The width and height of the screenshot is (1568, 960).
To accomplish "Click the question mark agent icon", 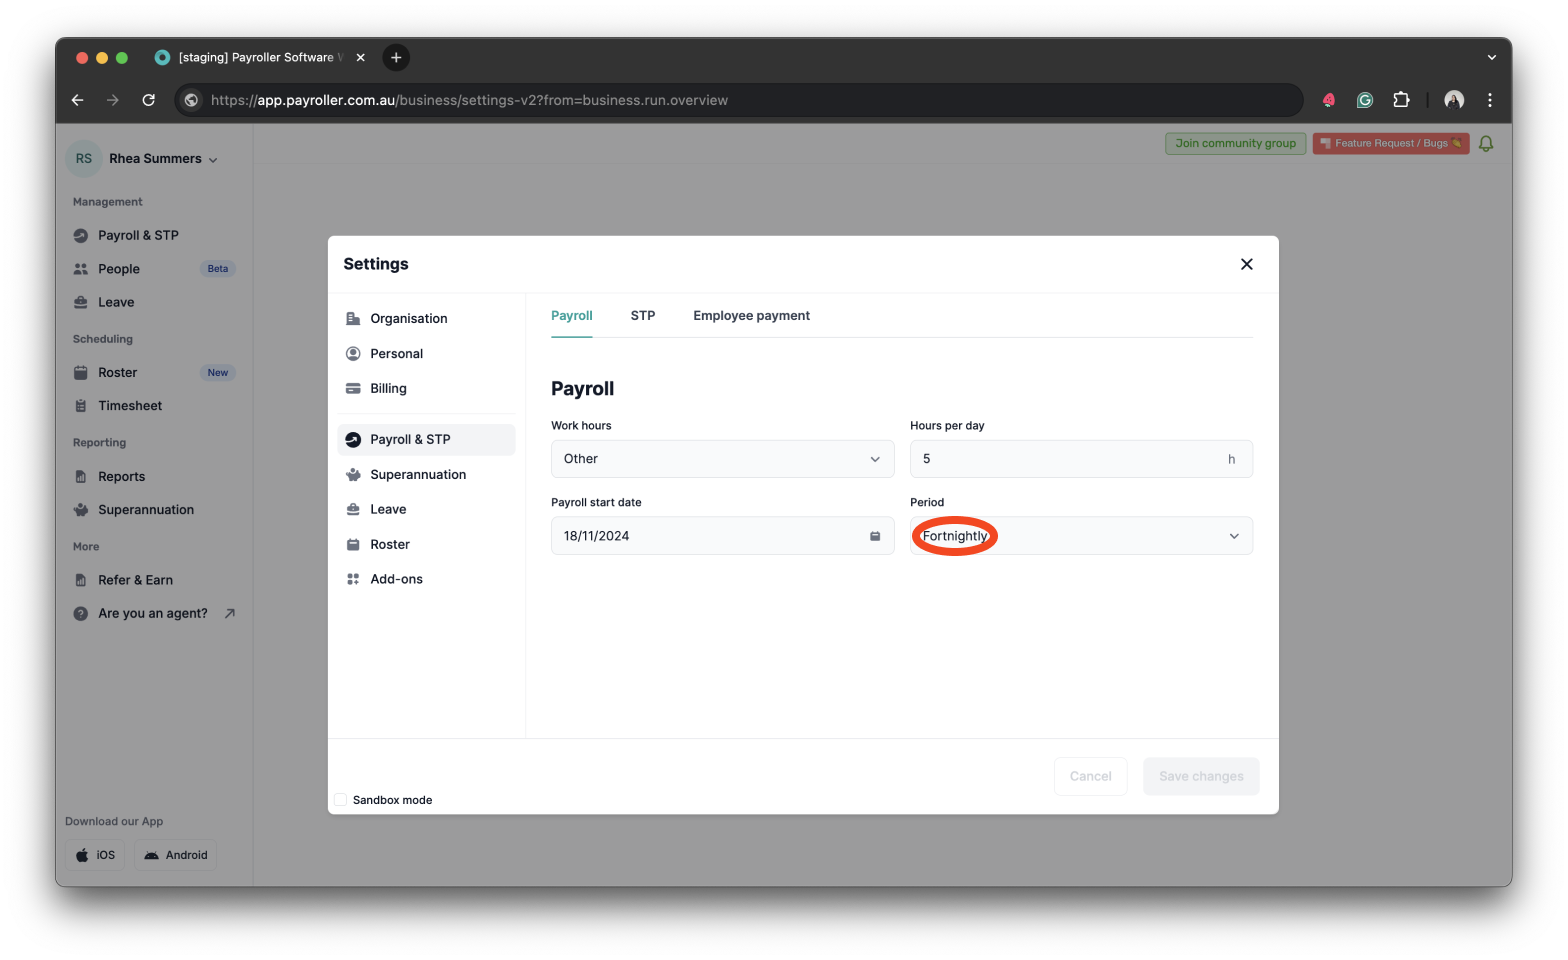I will [x=81, y=614].
